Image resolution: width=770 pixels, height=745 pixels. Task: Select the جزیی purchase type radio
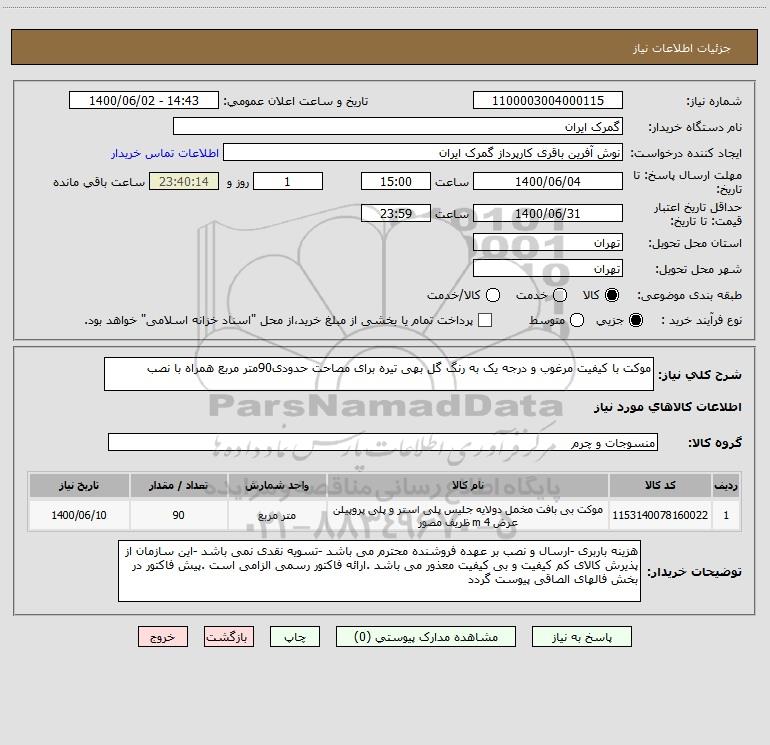[x=635, y=320]
